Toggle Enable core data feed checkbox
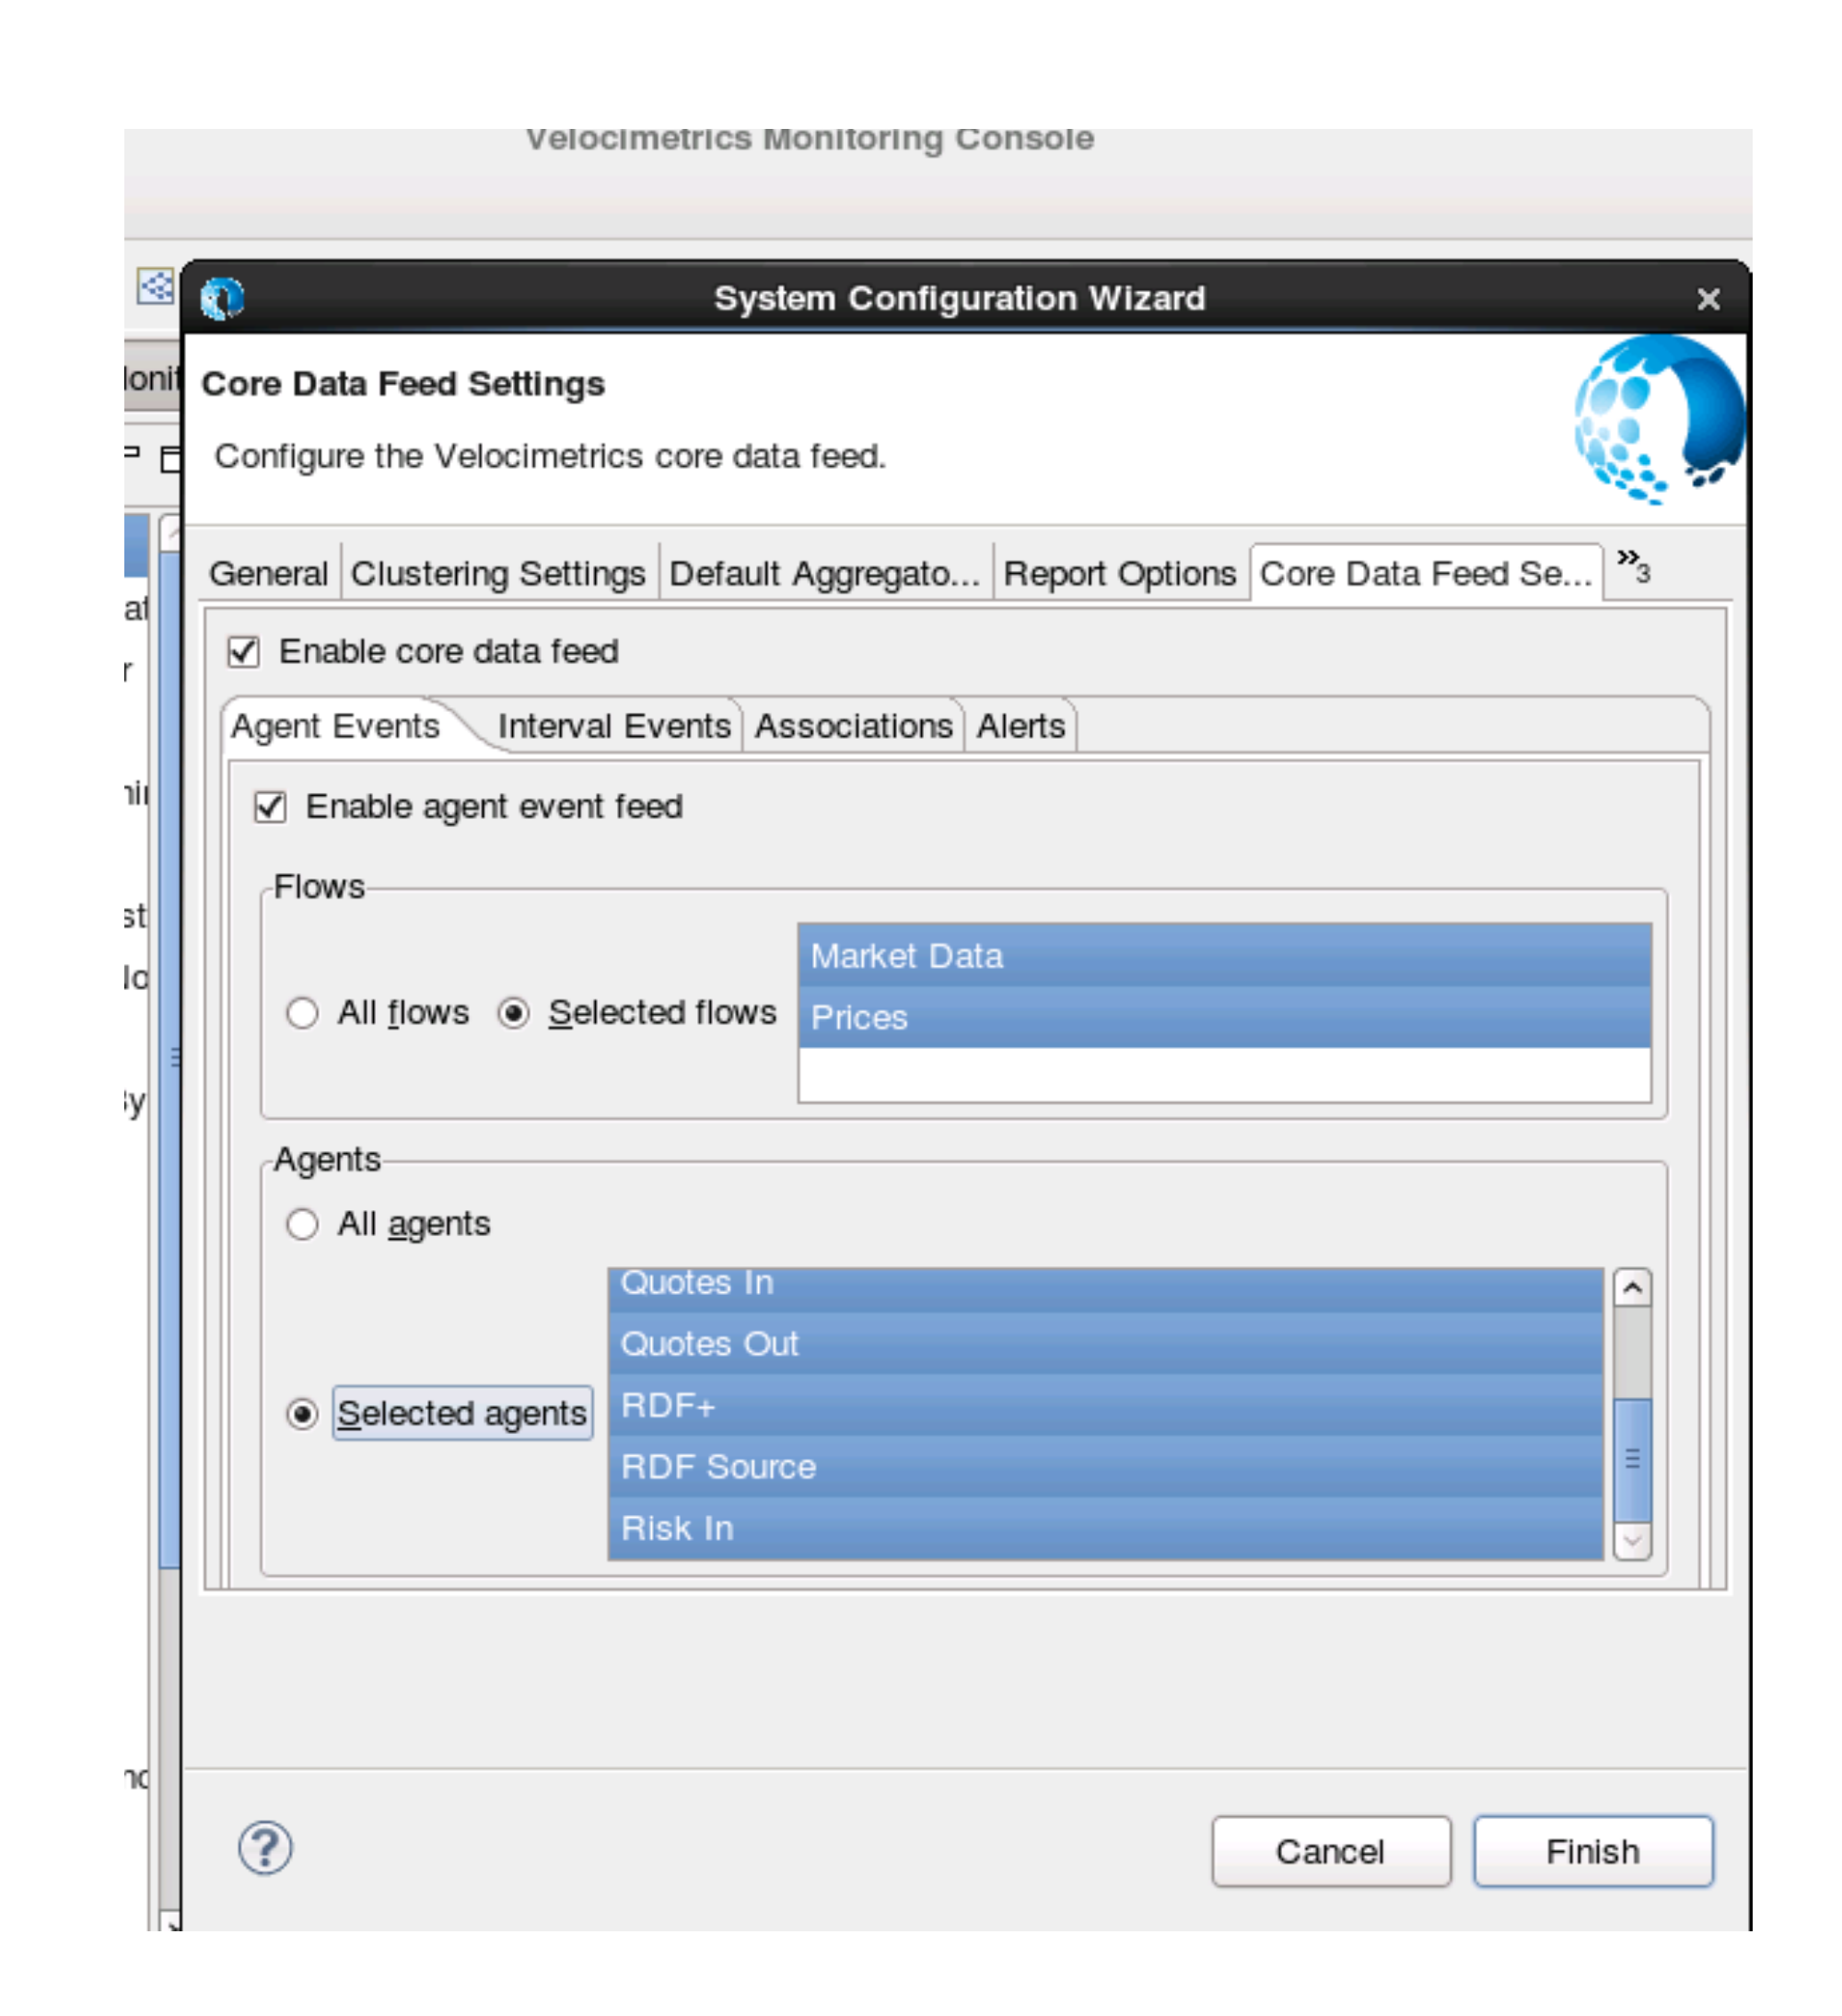Image resolution: width=1842 pixels, height=2016 pixels. click(x=243, y=652)
